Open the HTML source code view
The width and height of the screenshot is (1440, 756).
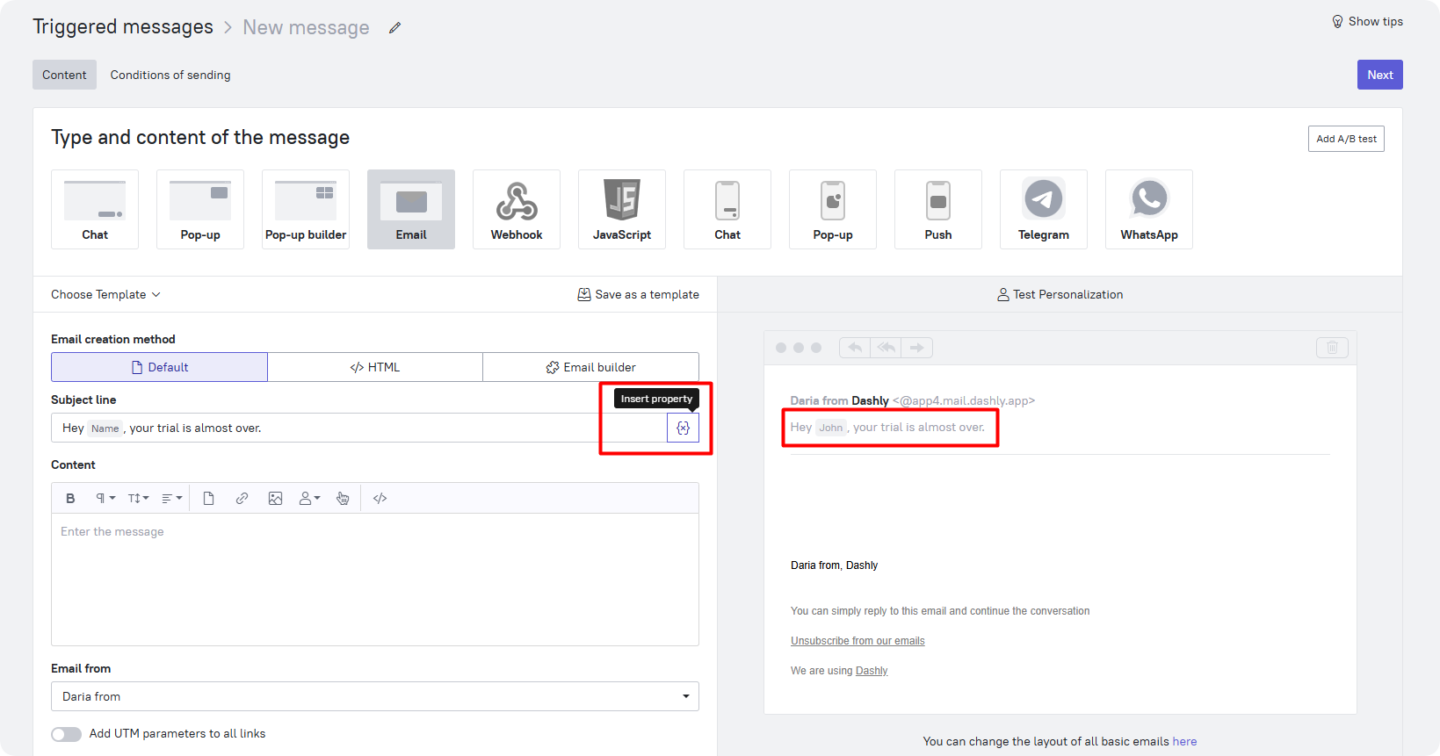click(380, 498)
